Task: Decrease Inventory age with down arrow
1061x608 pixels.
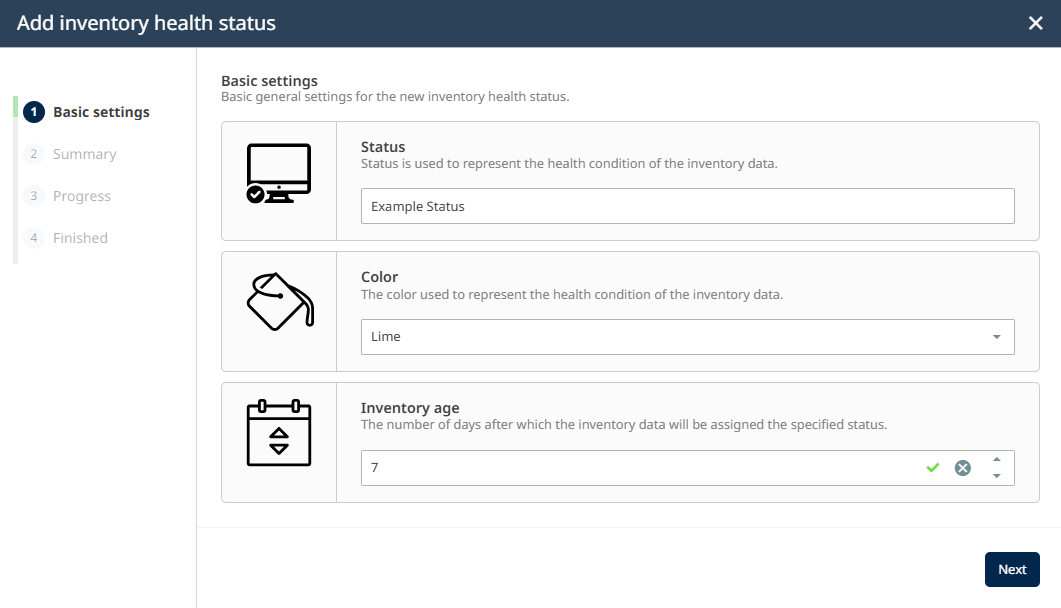Action: coord(996,476)
